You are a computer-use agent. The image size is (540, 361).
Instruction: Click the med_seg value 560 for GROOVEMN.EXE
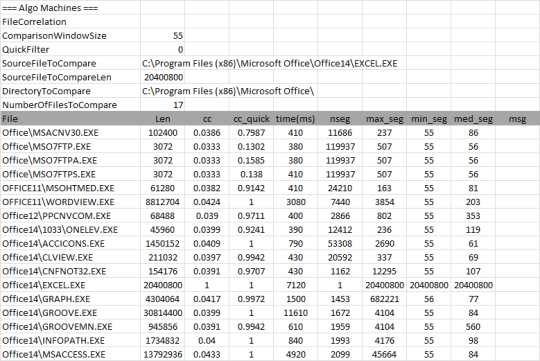pyautogui.click(x=473, y=327)
